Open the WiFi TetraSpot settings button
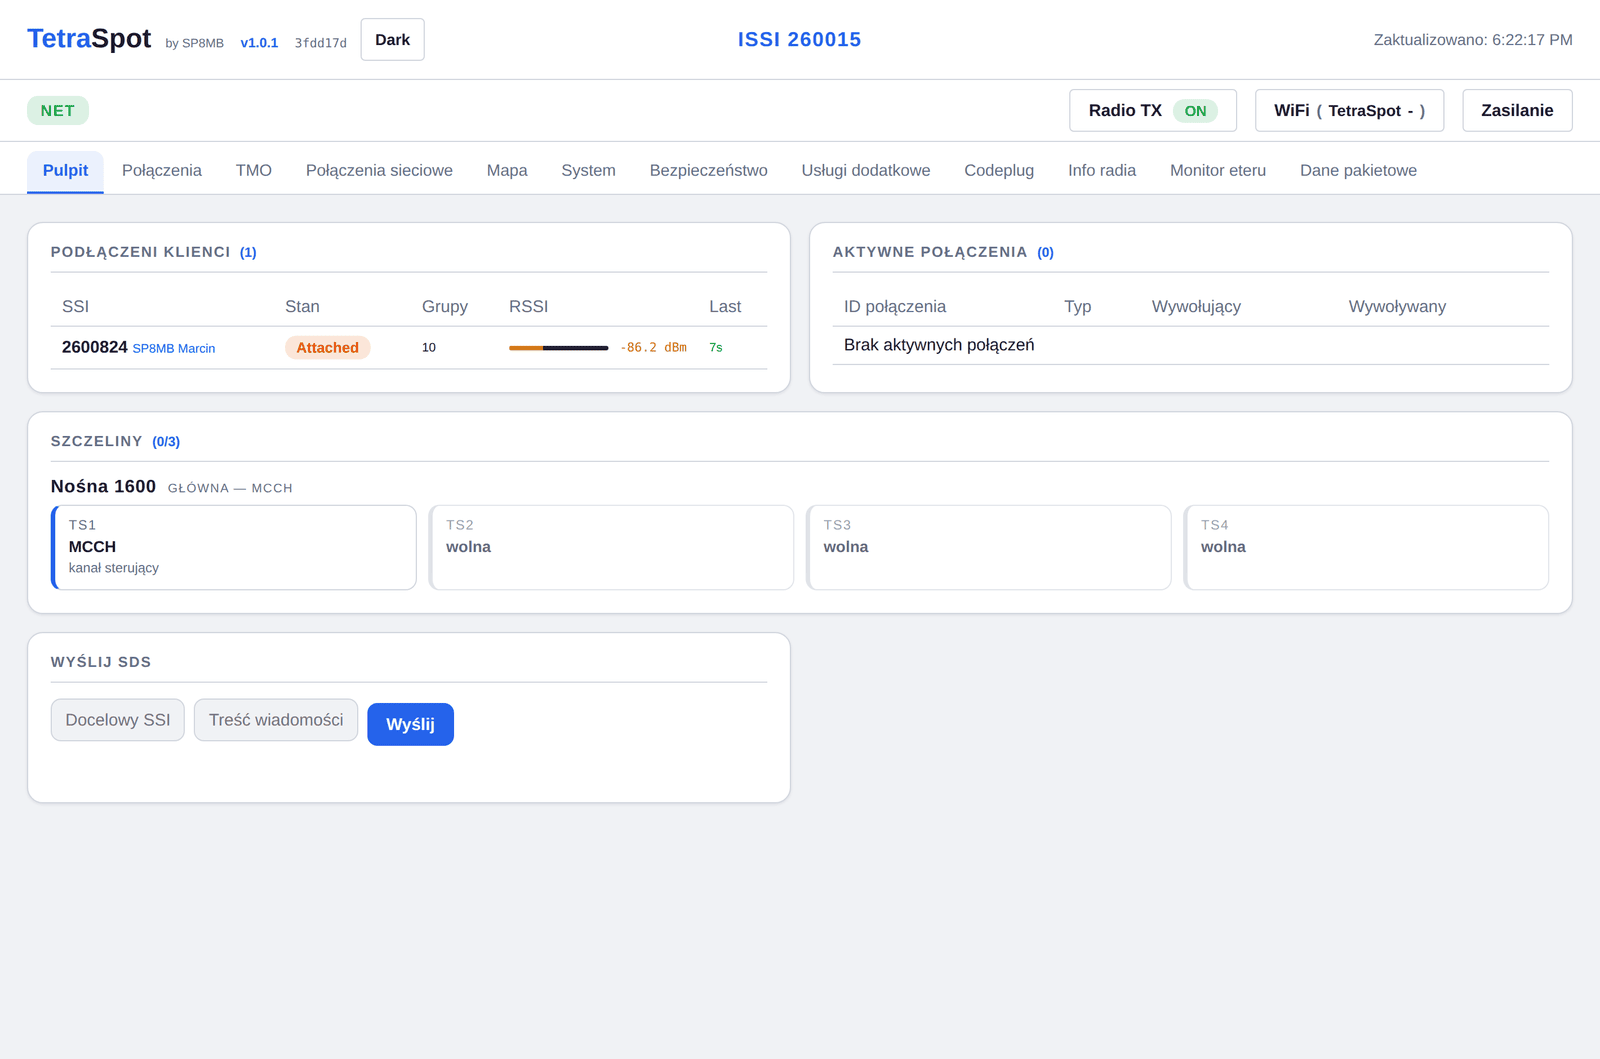1600x1059 pixels. [x=1349, y=110]
